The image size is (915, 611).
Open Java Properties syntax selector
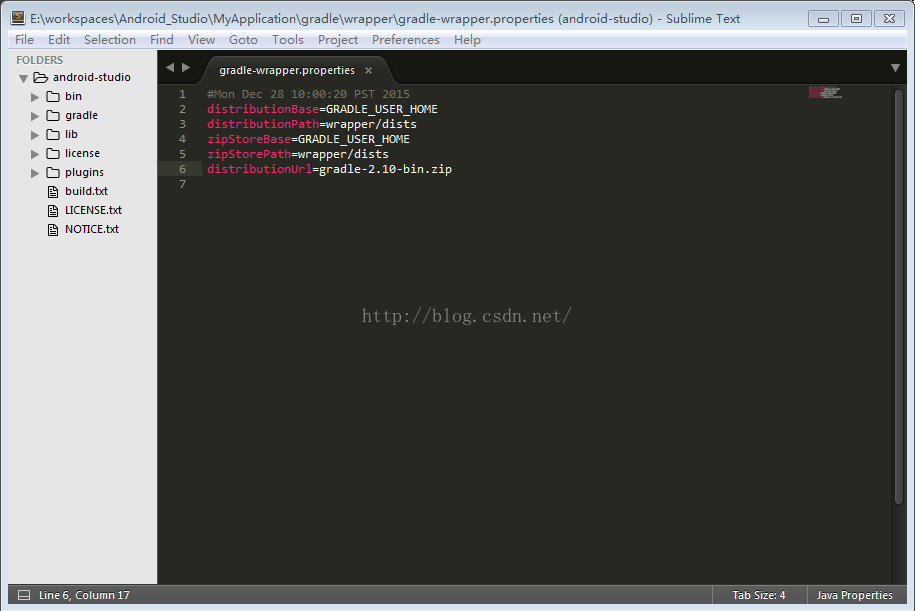point(854,595)
